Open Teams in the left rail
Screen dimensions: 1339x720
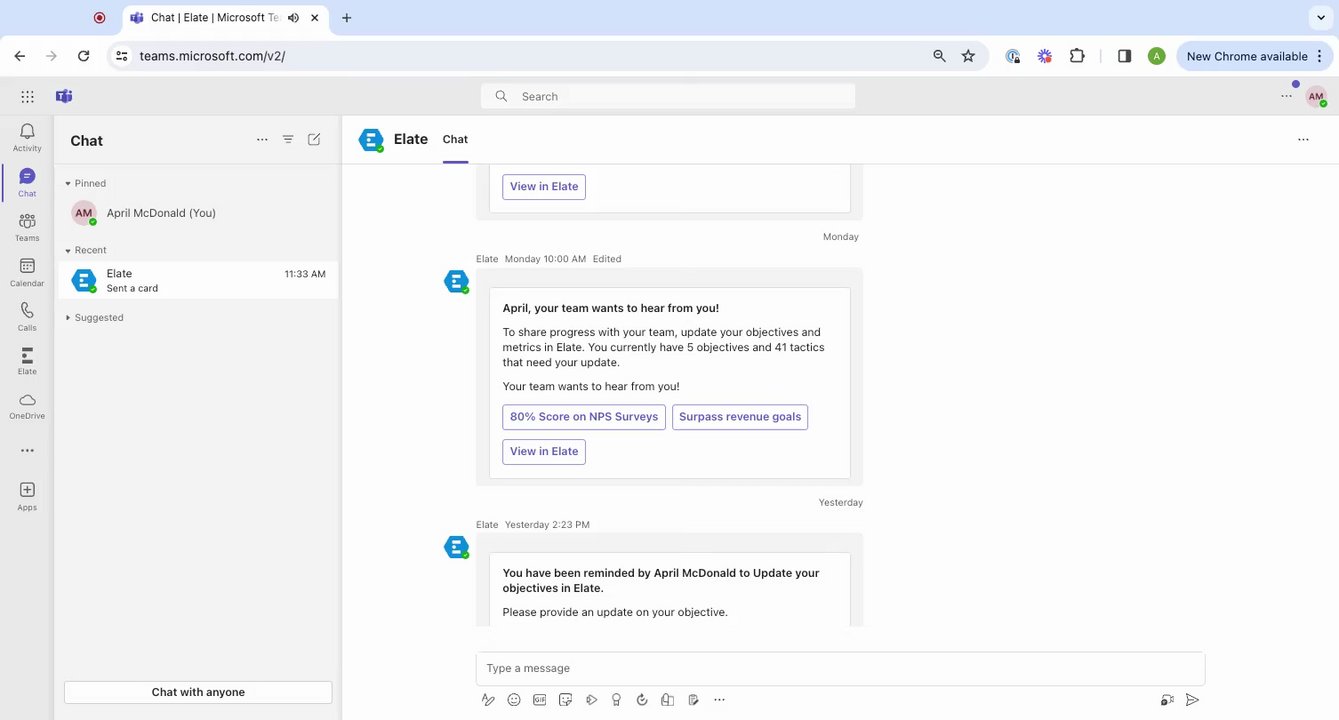click(x=27, y=227)
